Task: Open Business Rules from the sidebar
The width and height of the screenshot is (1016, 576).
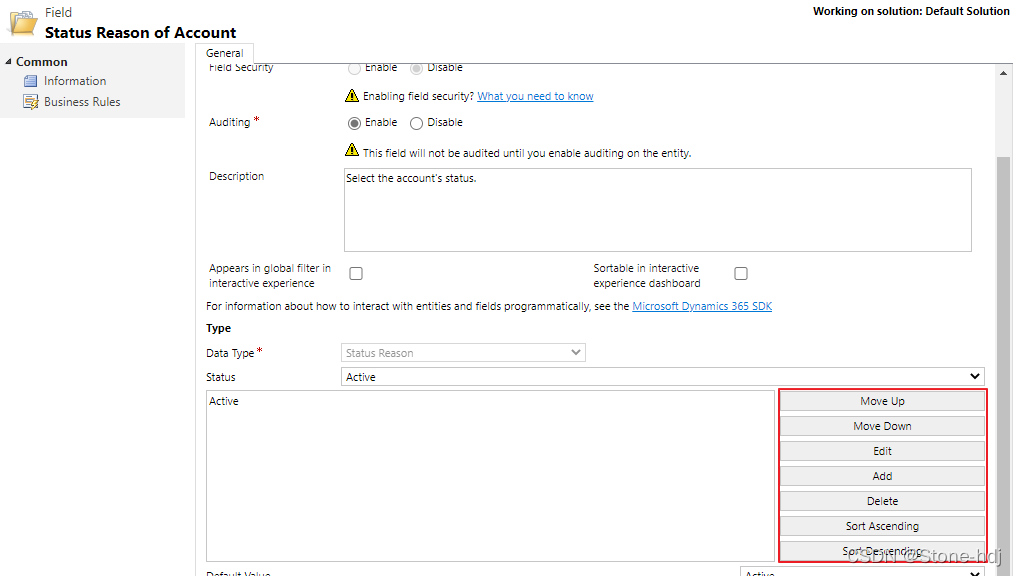Action: coord(81,101)
